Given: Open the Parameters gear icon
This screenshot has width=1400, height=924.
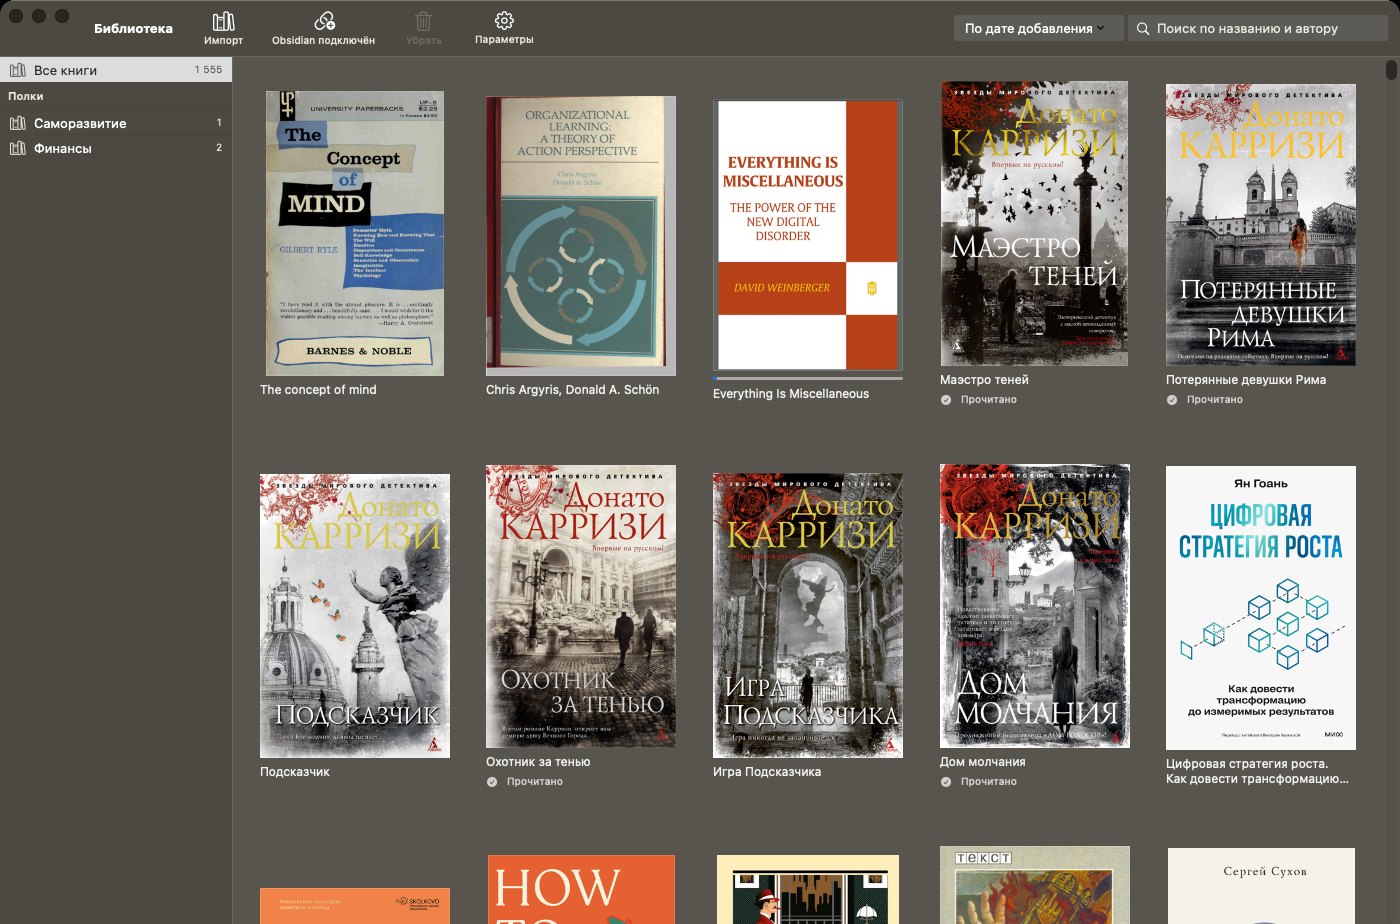Looking at the screenshot, I should click(x=504, y=21).
